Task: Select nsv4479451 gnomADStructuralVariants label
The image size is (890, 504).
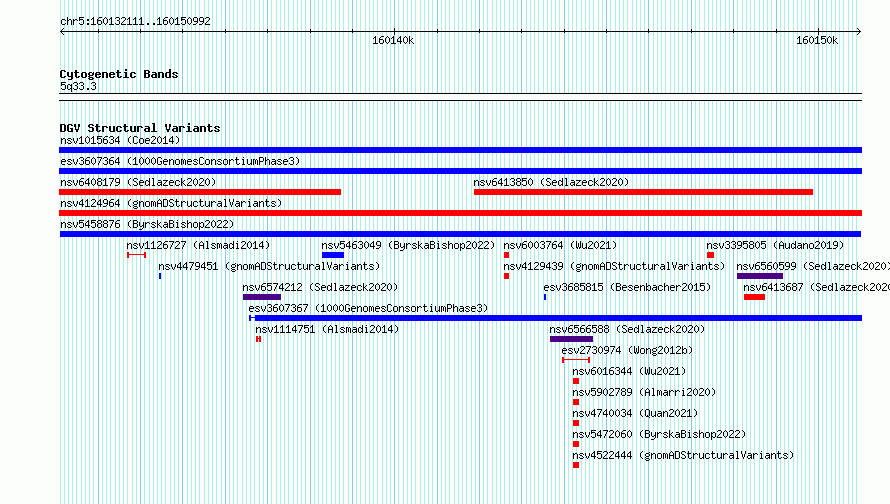Action: (x=269, y=266)
